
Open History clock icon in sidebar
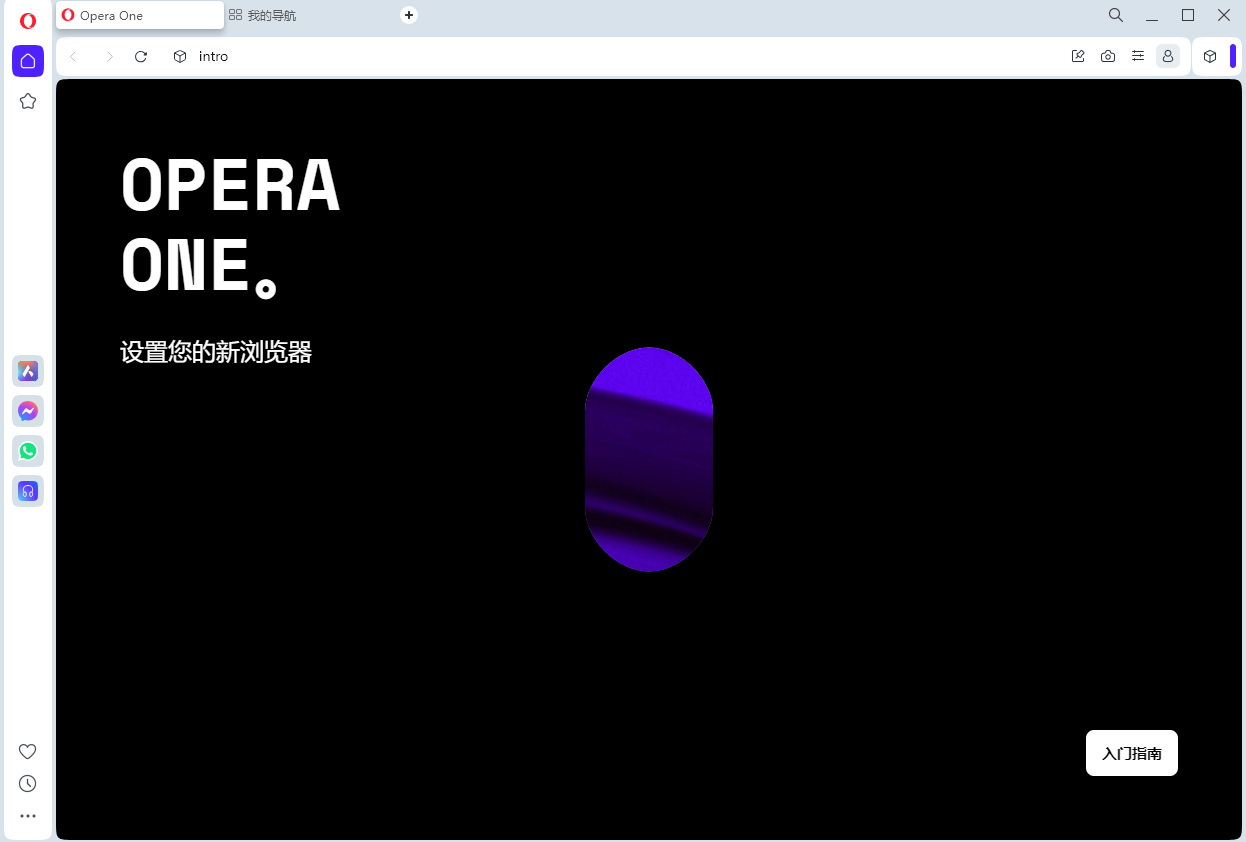(x=28, y=784)
